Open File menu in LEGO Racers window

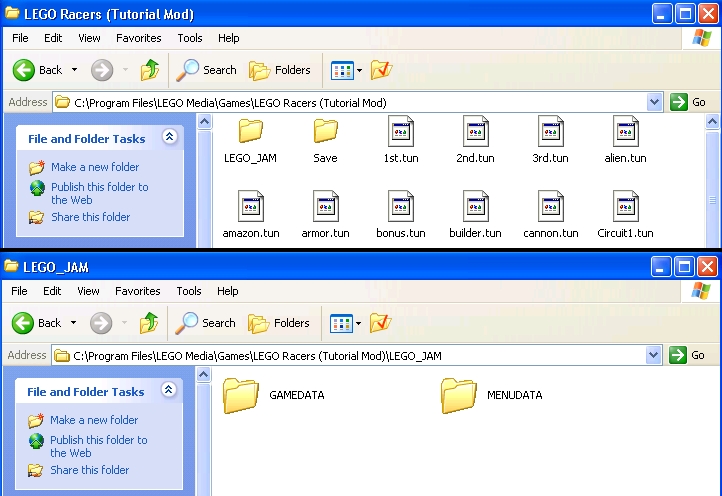point(20,38)
